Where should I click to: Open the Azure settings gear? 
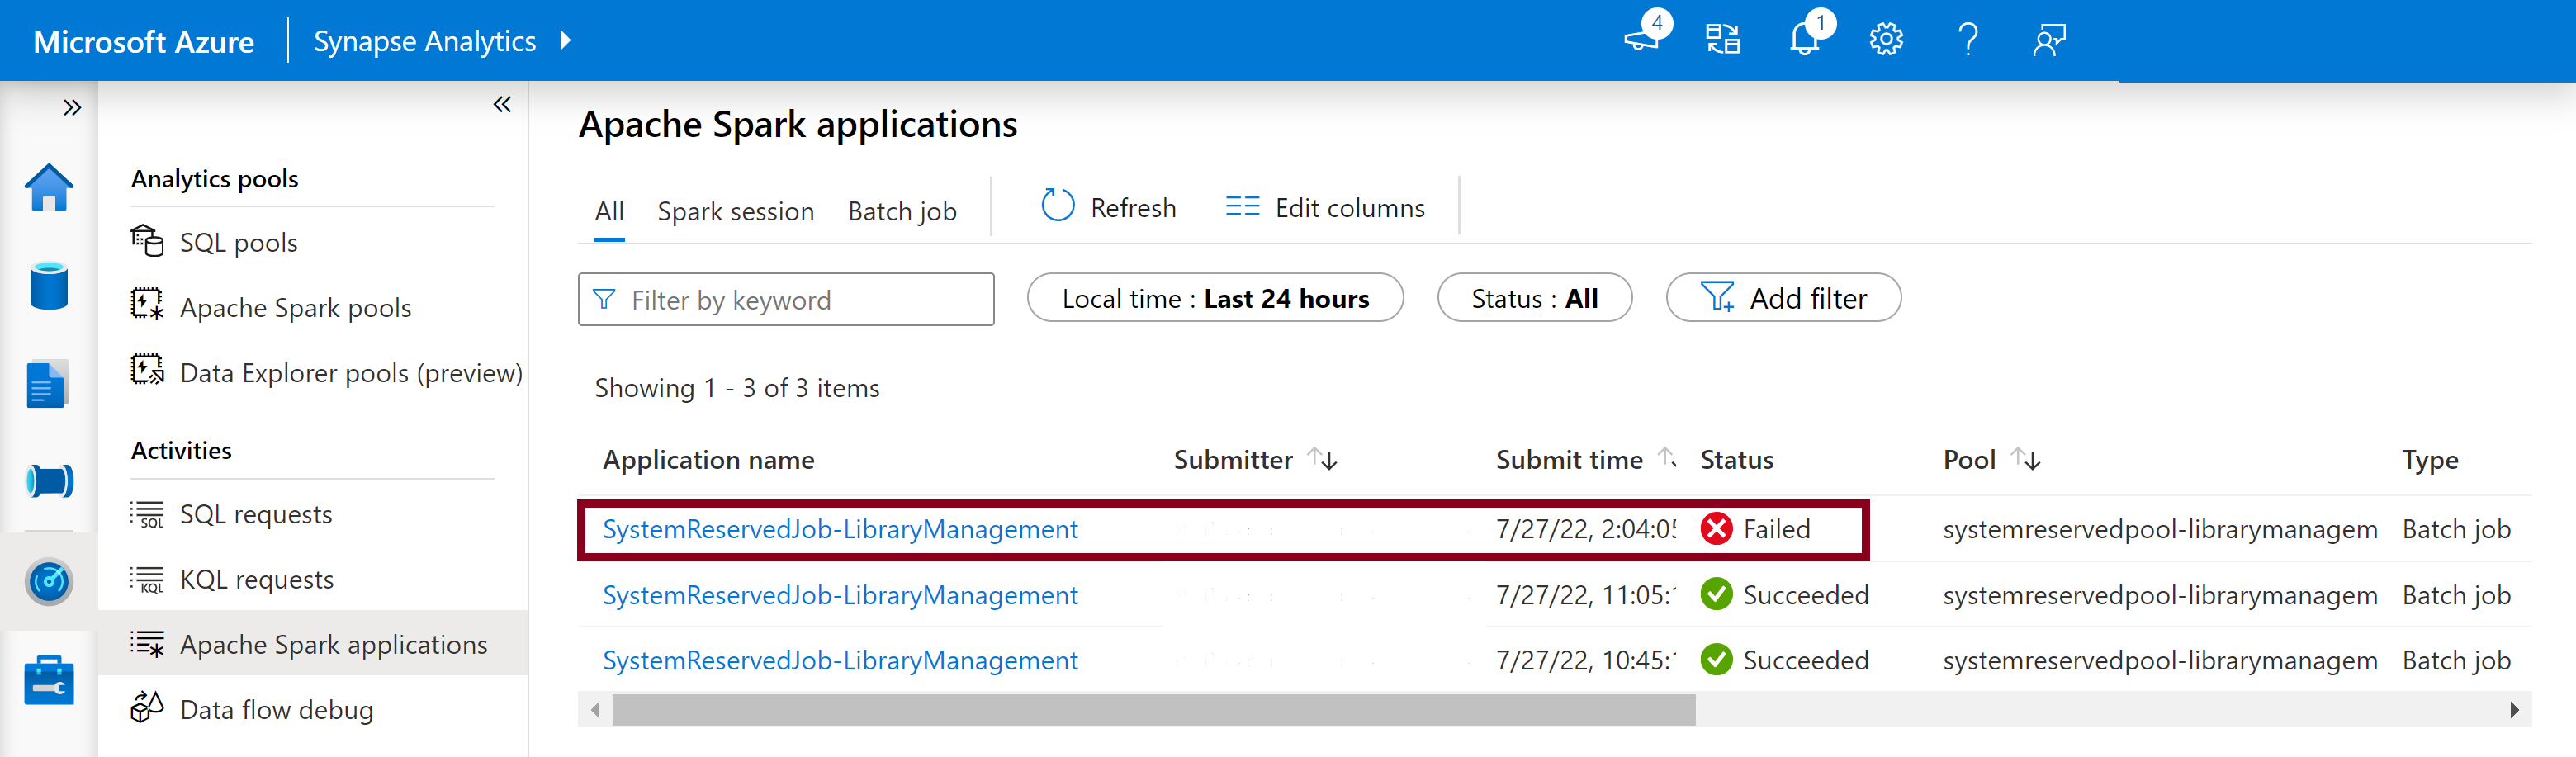tap(1885, 40)
